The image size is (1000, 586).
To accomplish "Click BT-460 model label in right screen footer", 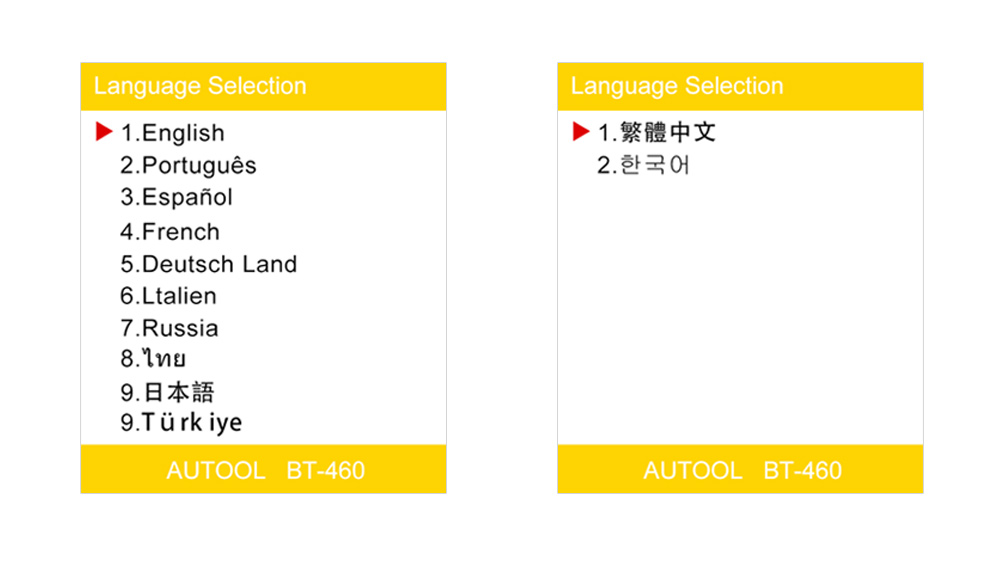I will click(803, 470).
